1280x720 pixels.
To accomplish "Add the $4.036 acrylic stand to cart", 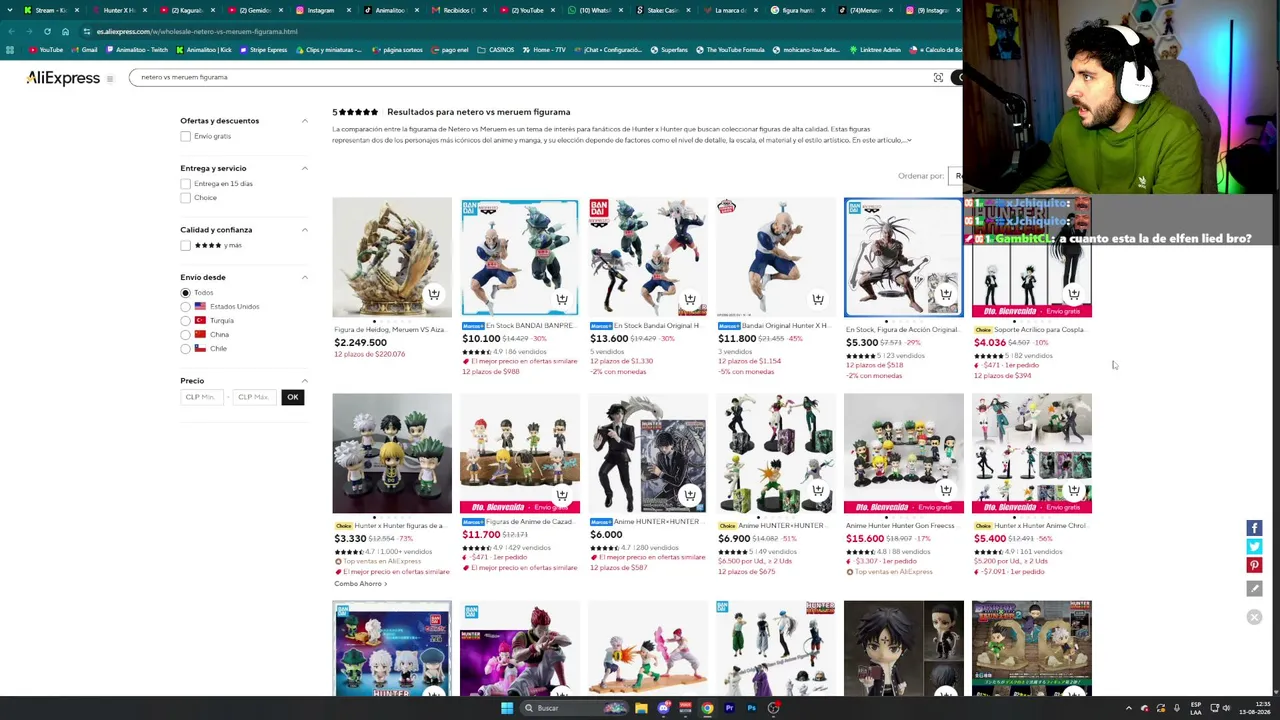I will 1074,295.
